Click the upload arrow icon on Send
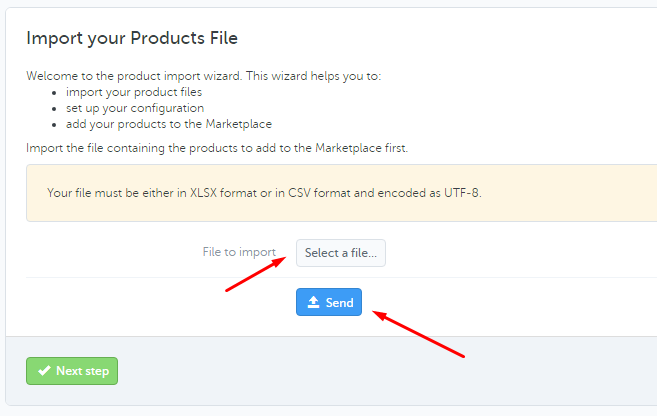 coord(313,302)
